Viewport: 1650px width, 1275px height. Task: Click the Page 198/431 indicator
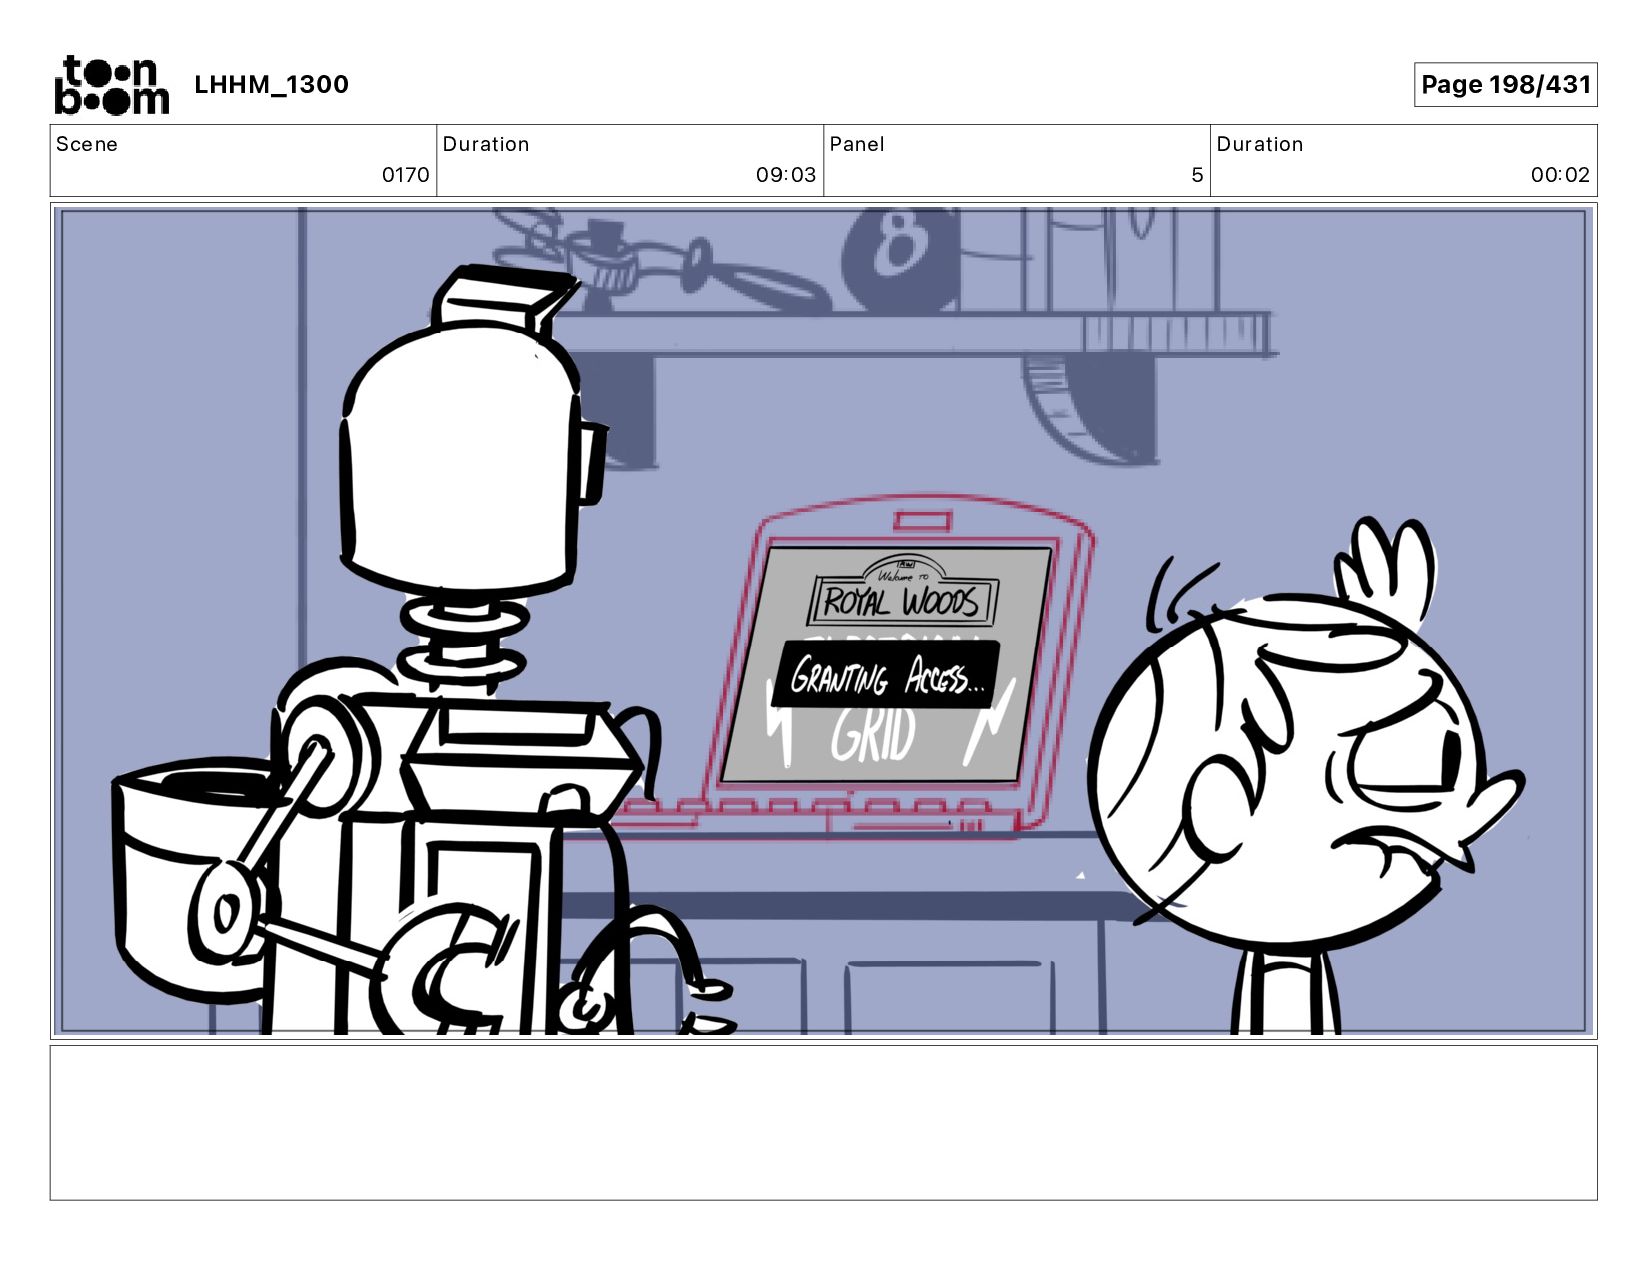(1505, 84)
